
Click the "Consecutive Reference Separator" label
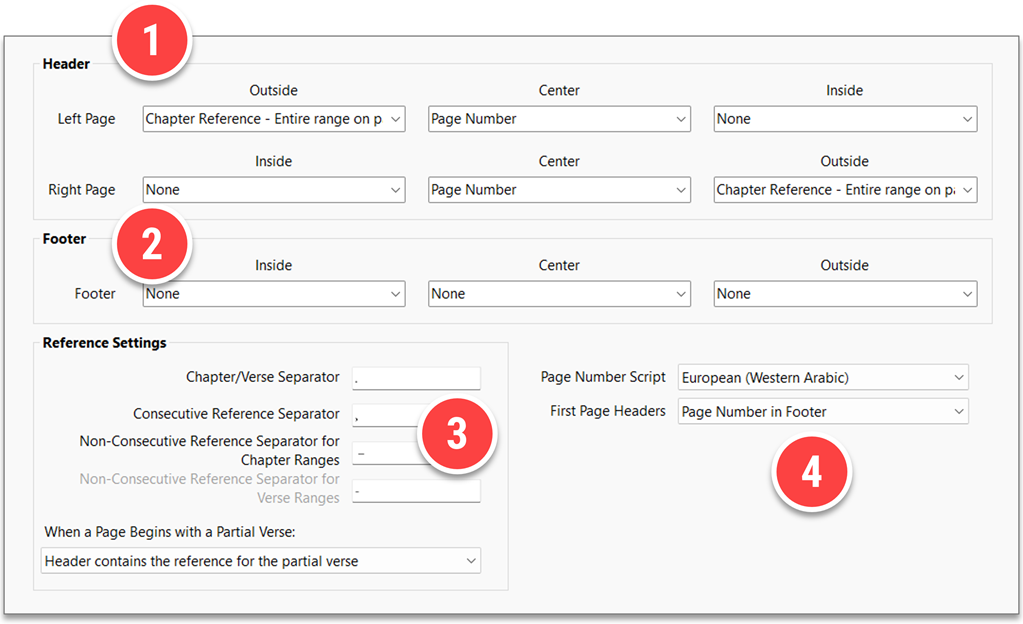[x=236, y=414]
